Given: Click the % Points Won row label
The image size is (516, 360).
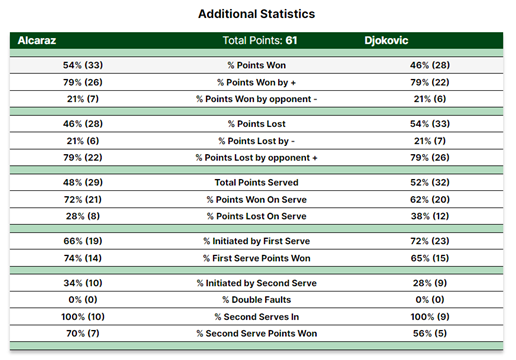Looking at the screenshot, I should click(x=256, y=65).
